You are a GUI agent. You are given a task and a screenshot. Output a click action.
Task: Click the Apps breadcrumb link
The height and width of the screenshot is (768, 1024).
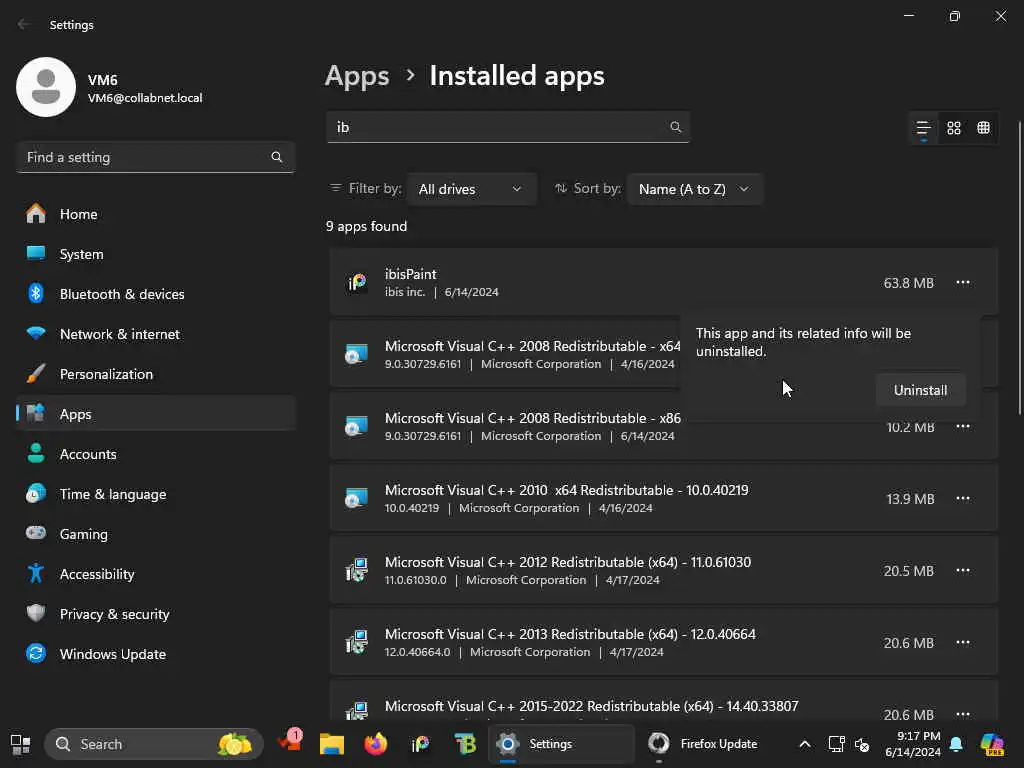pos(357,76)
